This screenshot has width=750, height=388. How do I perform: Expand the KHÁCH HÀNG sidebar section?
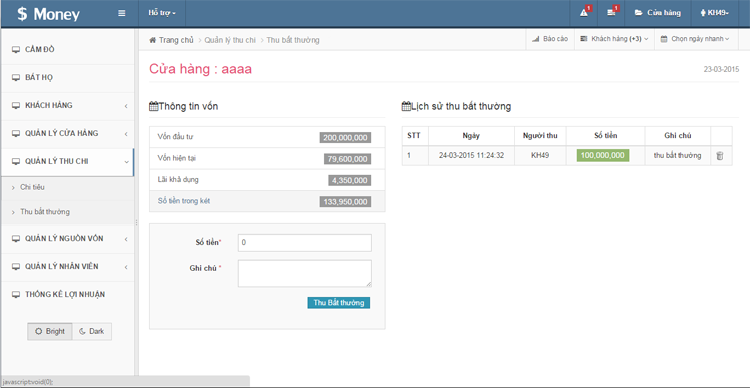pyautogui.click(x=67, y=105)
